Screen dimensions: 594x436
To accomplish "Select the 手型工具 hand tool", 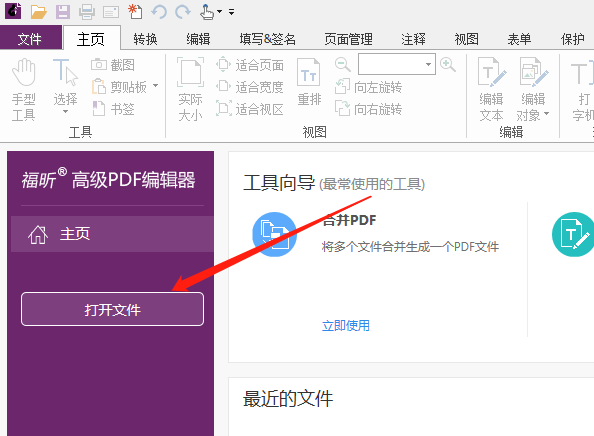I will click(x=23, y=90).
